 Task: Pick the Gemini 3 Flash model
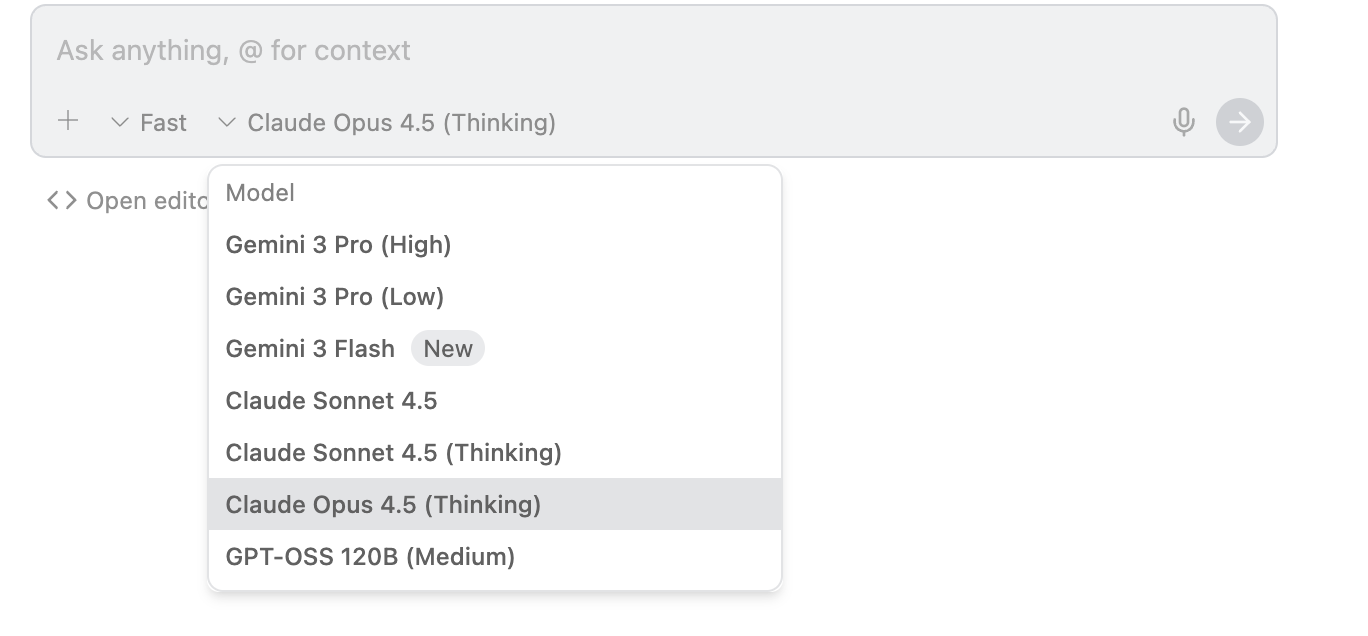[310, 349]
